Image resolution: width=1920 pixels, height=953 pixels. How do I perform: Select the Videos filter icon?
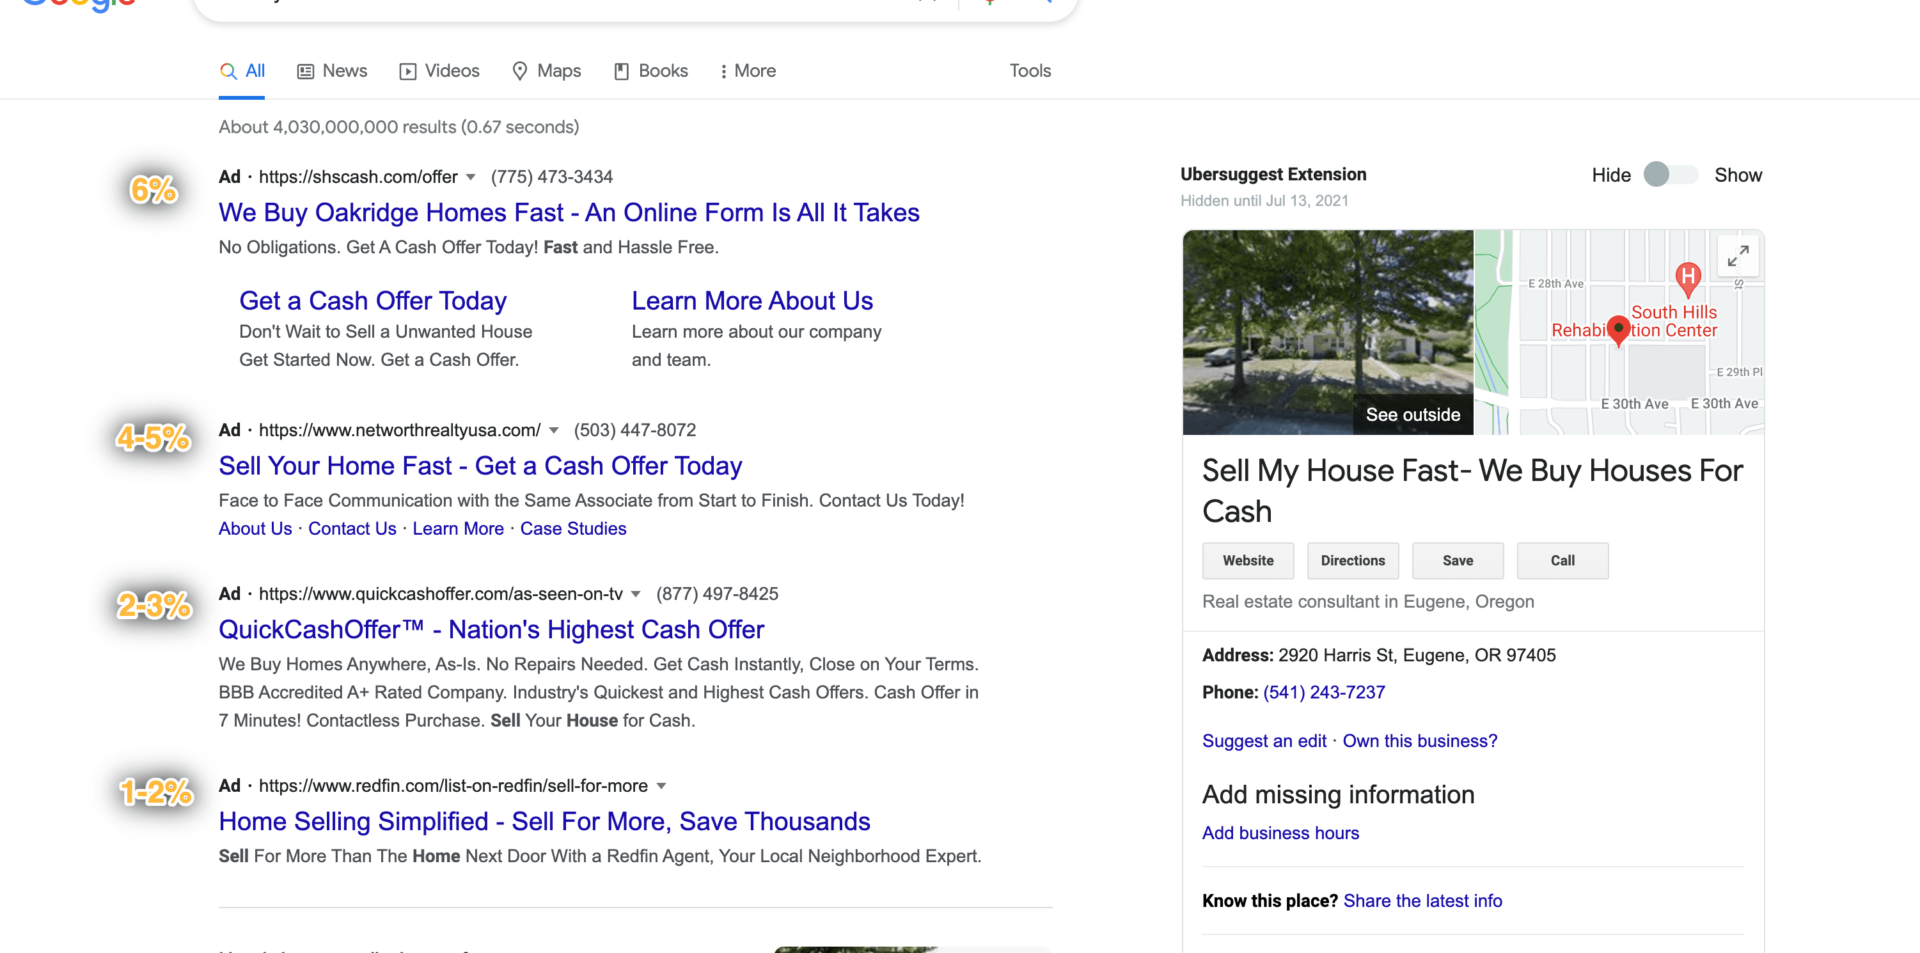point(408,71)
